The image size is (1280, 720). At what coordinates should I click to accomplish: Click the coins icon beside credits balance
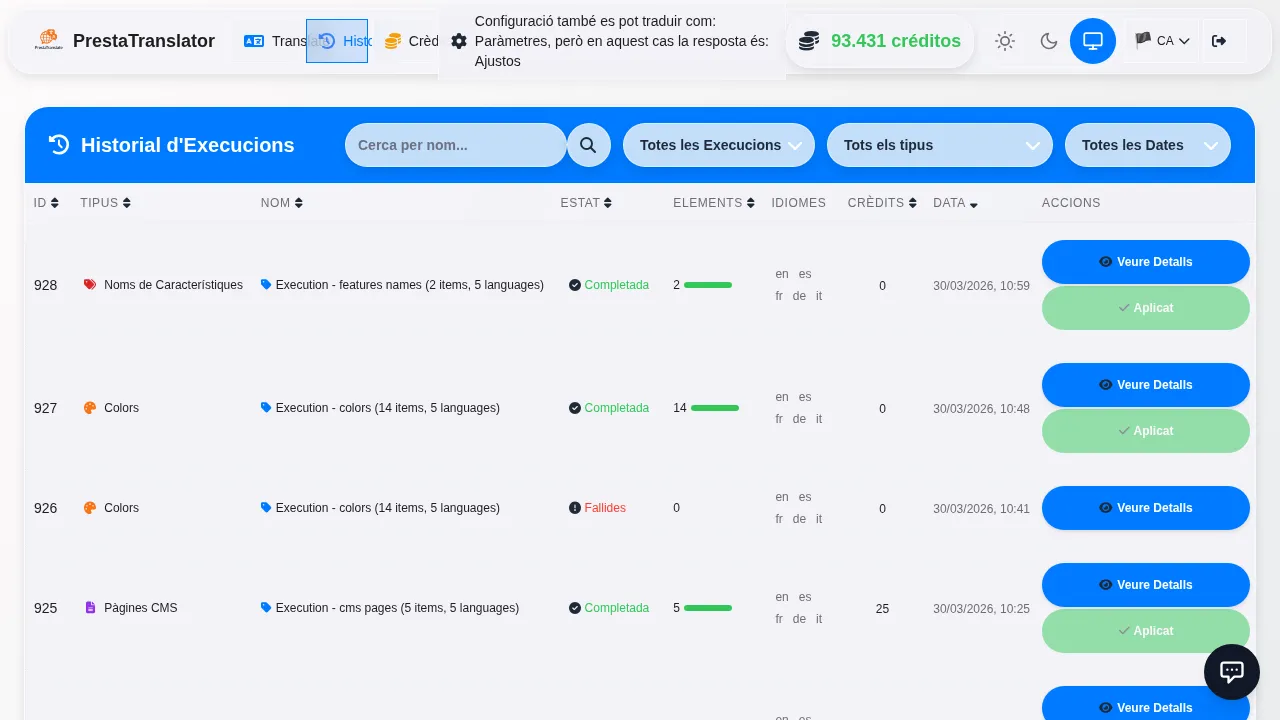808,41
